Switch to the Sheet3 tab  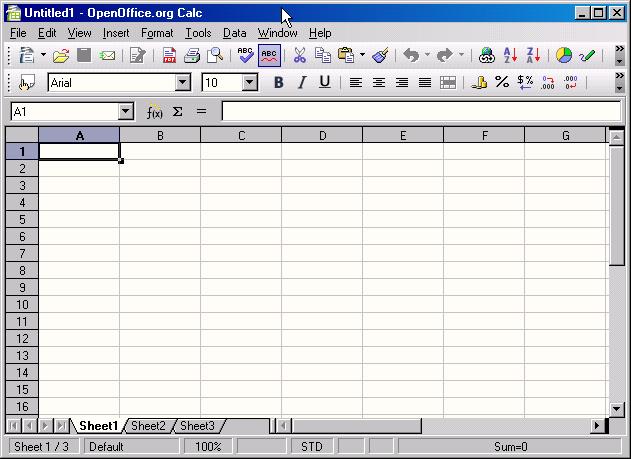(x=197, y=426)
